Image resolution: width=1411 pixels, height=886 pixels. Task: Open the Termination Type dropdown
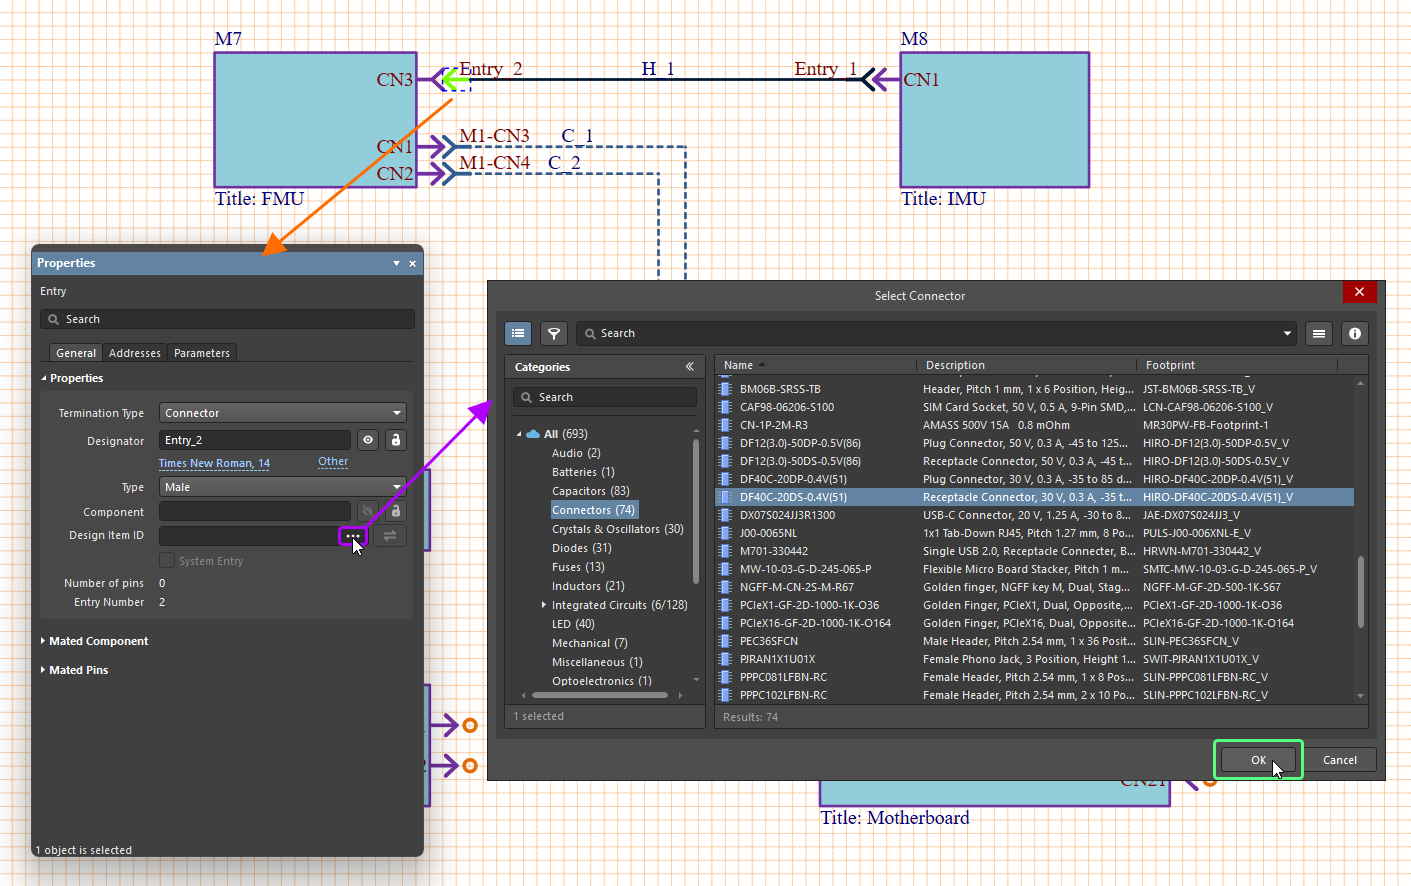[283, 413]
